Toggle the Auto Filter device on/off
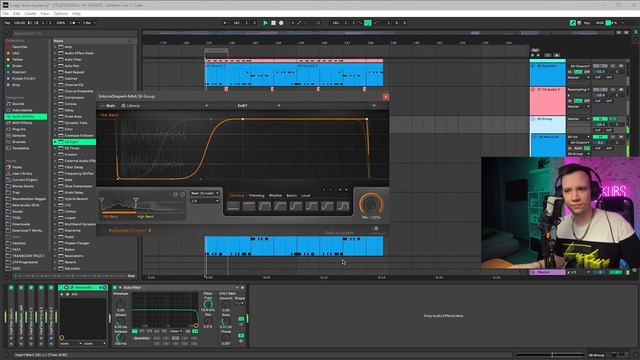Viewport: 640px width, 360px height. 115,288
